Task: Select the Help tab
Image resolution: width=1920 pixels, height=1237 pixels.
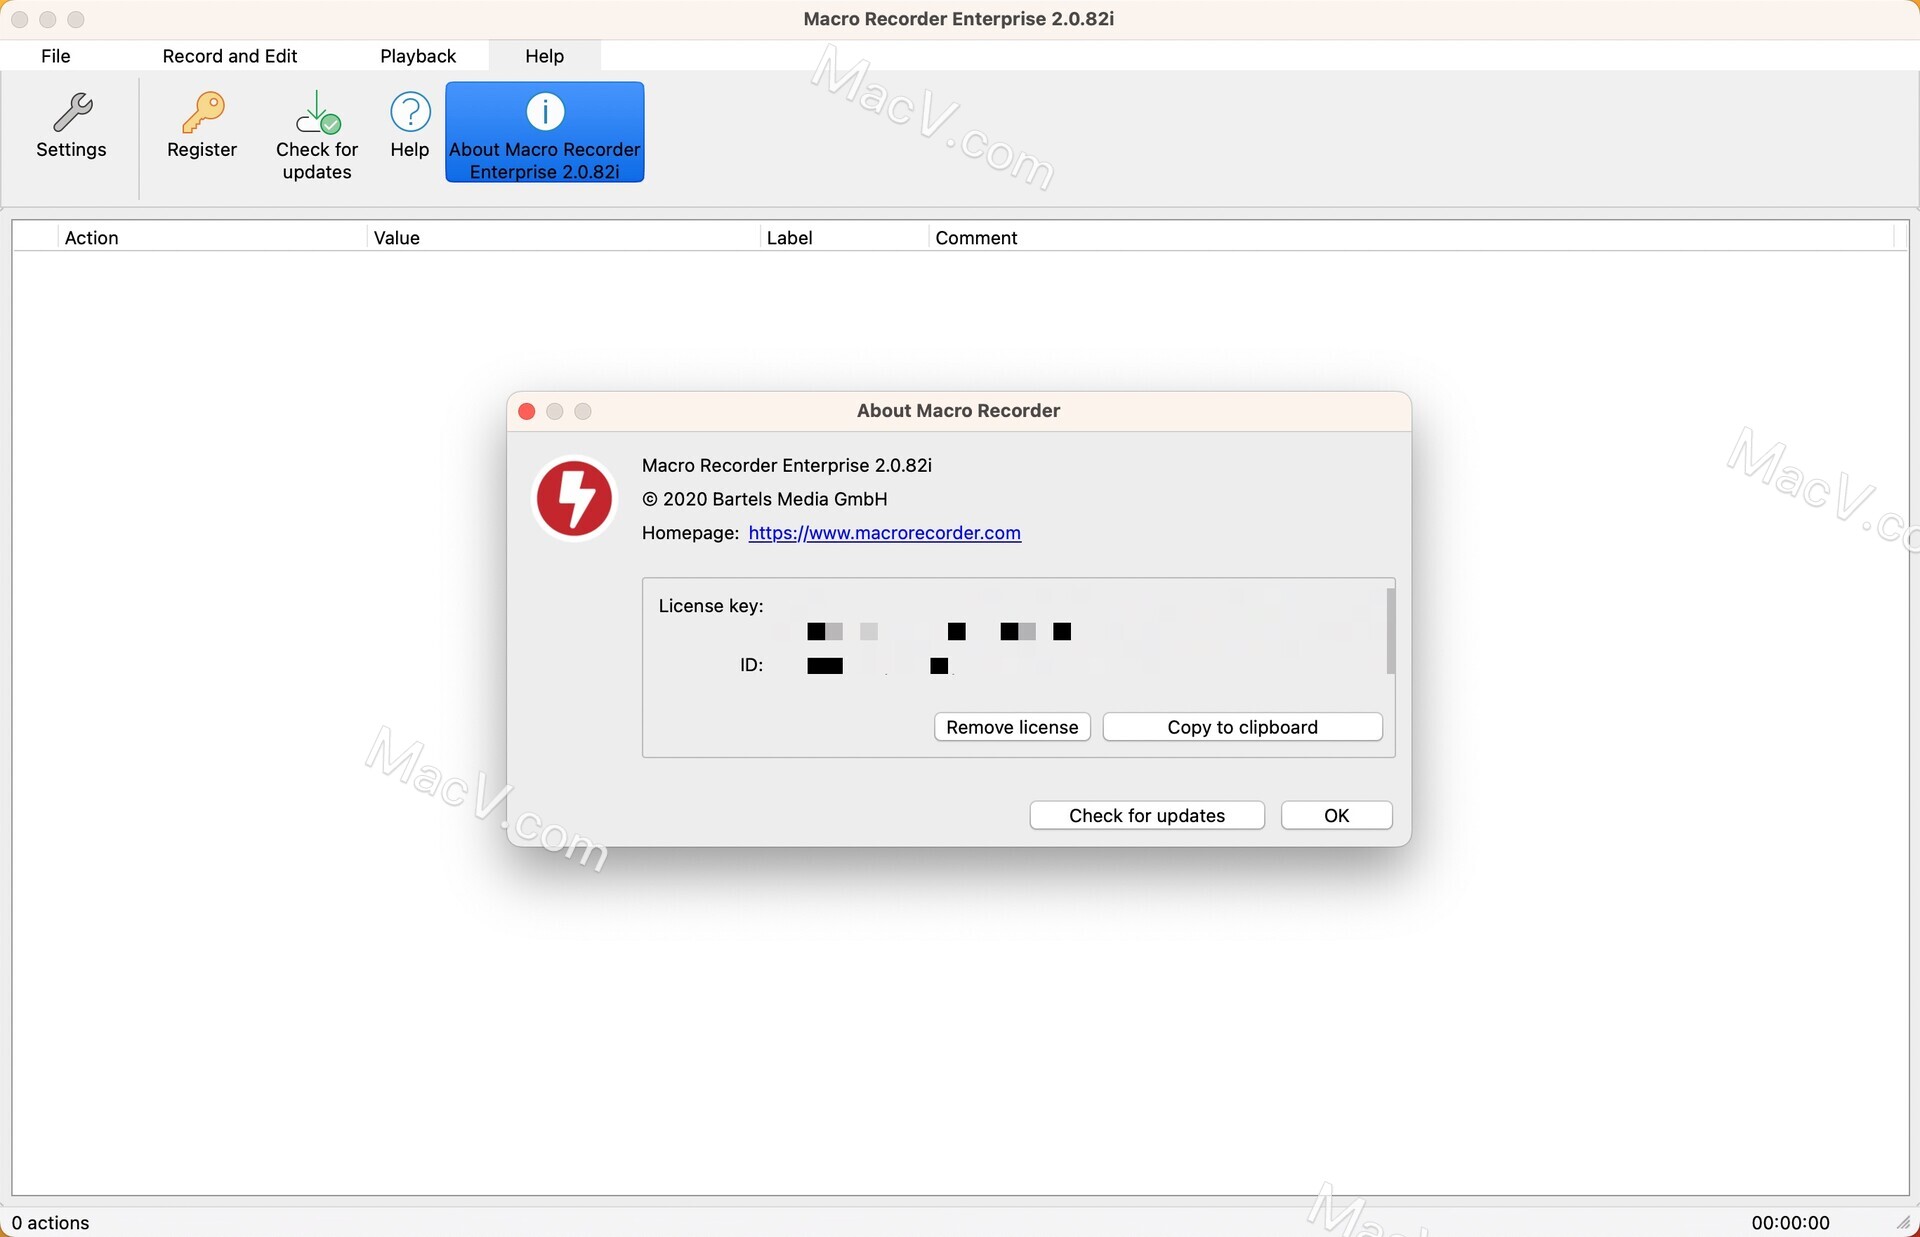Action: (545, 56)
